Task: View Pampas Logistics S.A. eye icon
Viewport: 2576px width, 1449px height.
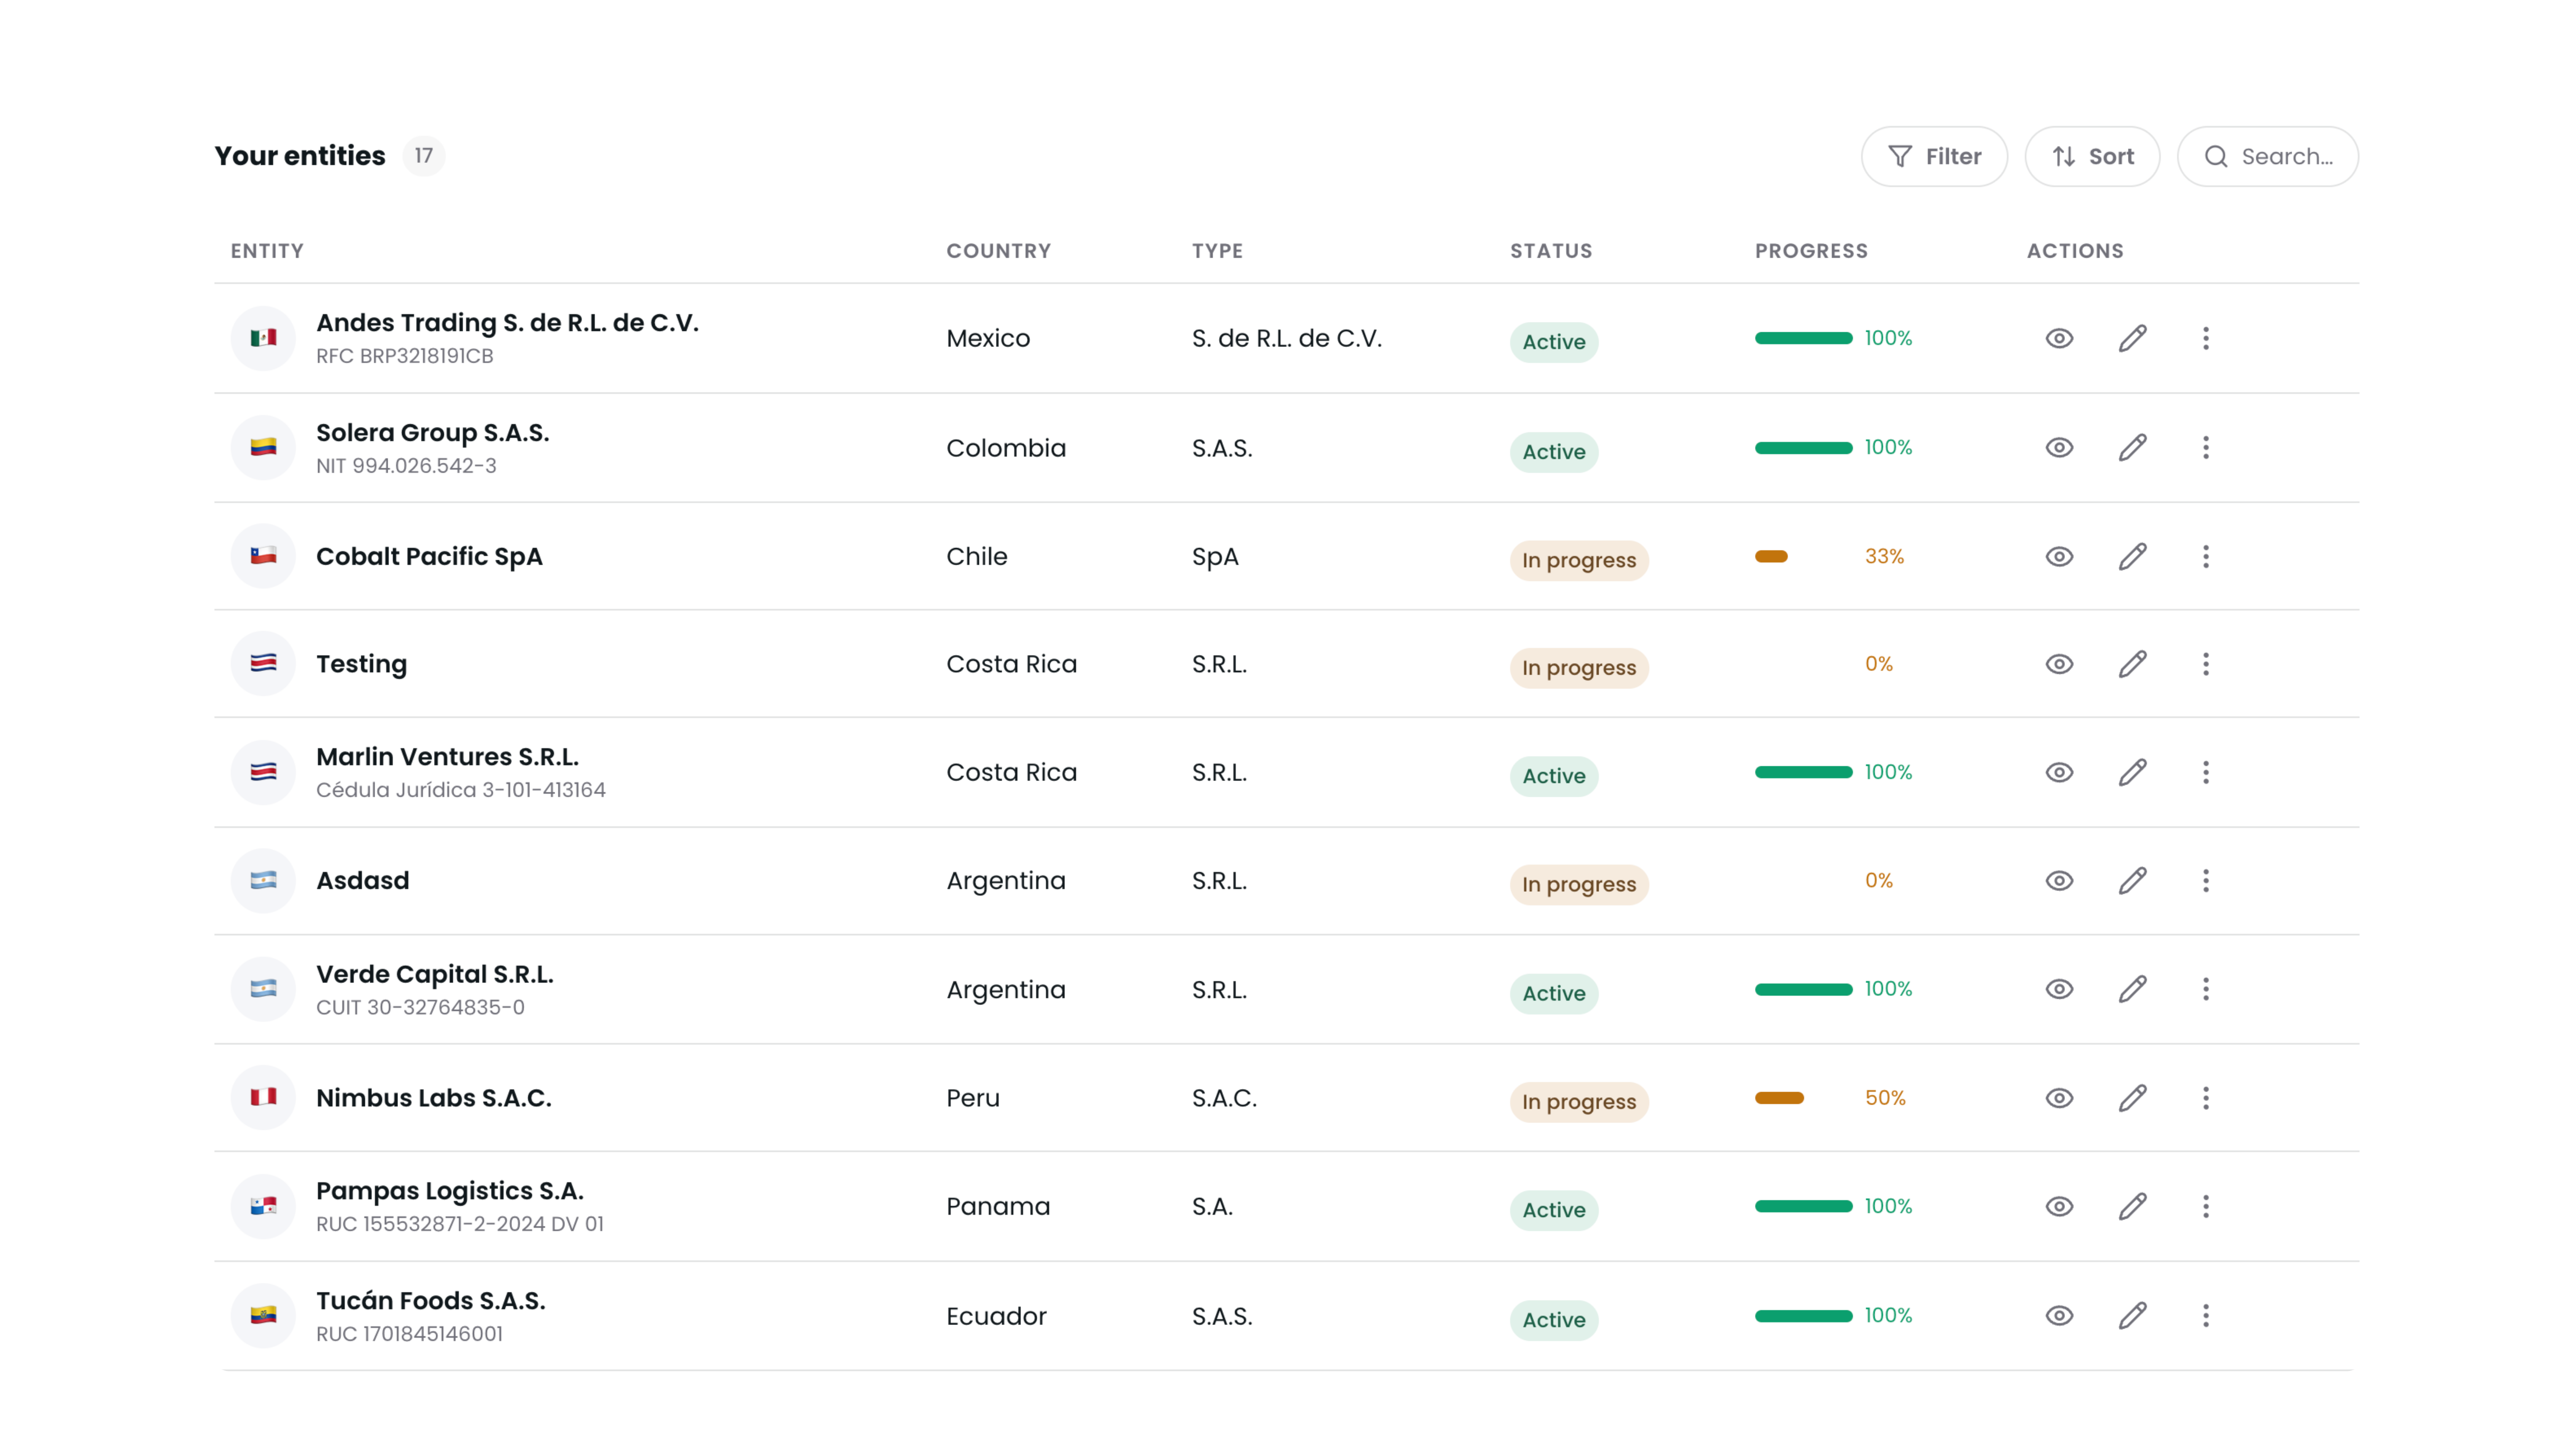Action: click(x=2059, y=1206)
